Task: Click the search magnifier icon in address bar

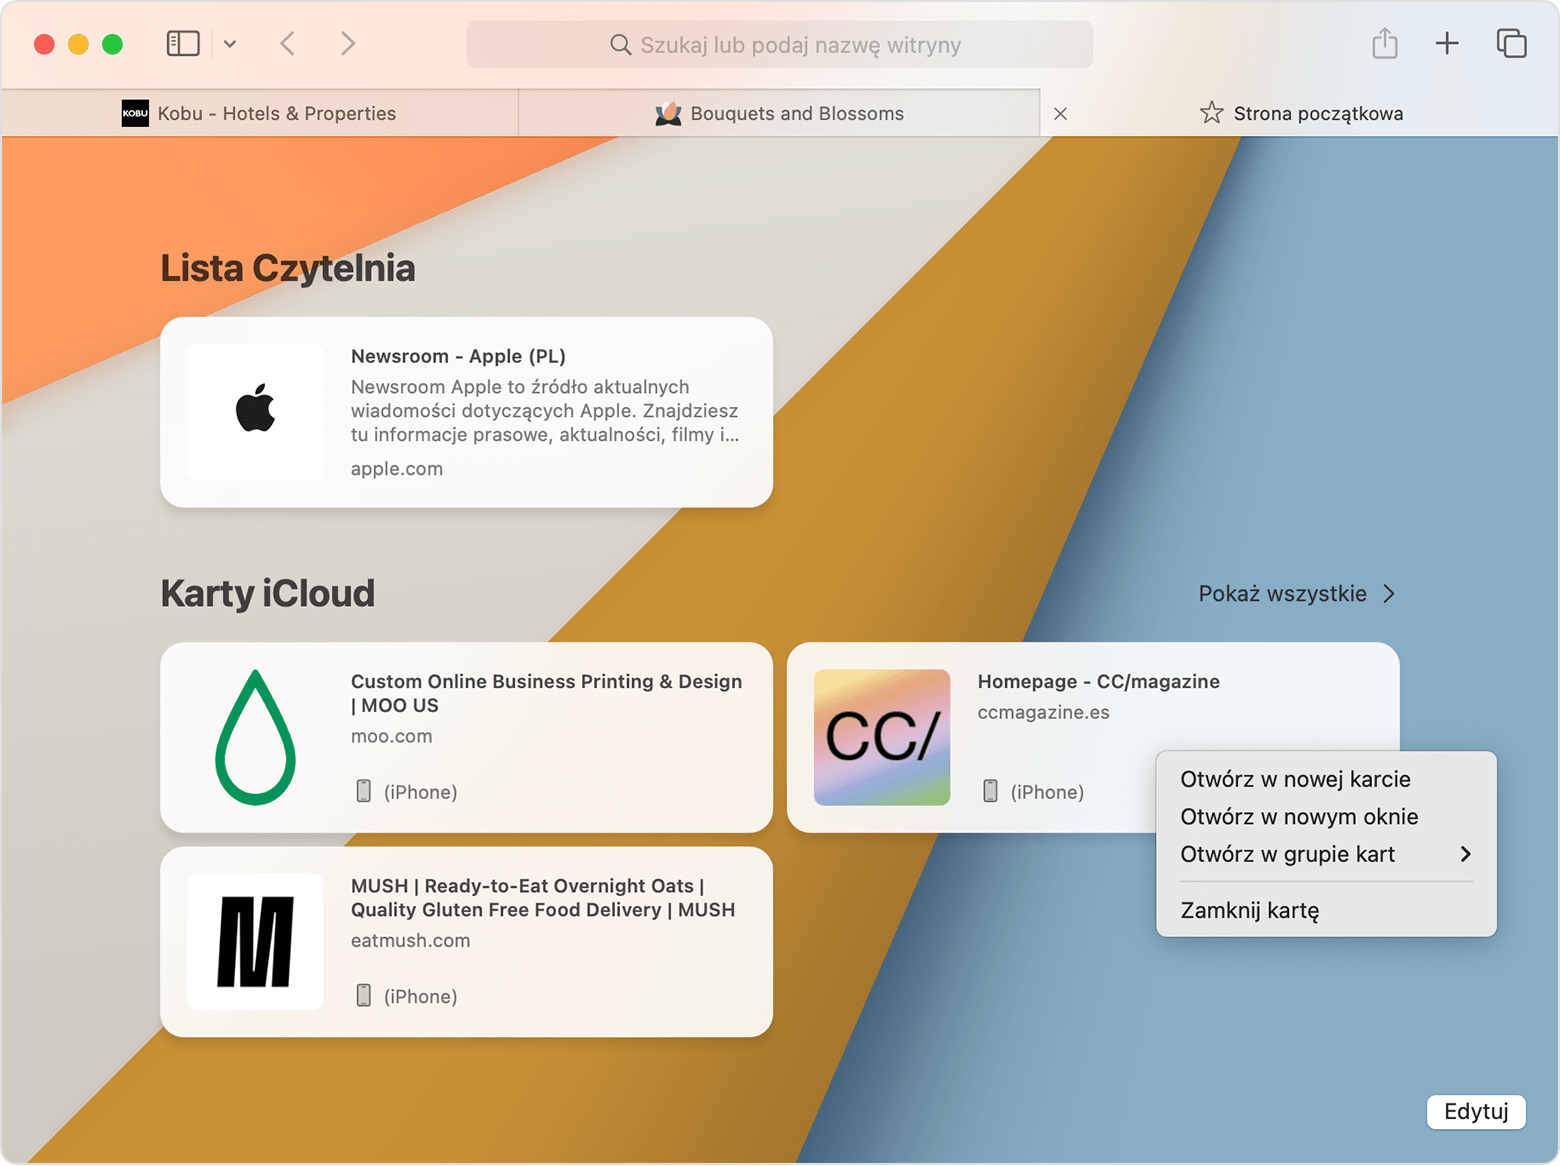Action: [621, 45]
